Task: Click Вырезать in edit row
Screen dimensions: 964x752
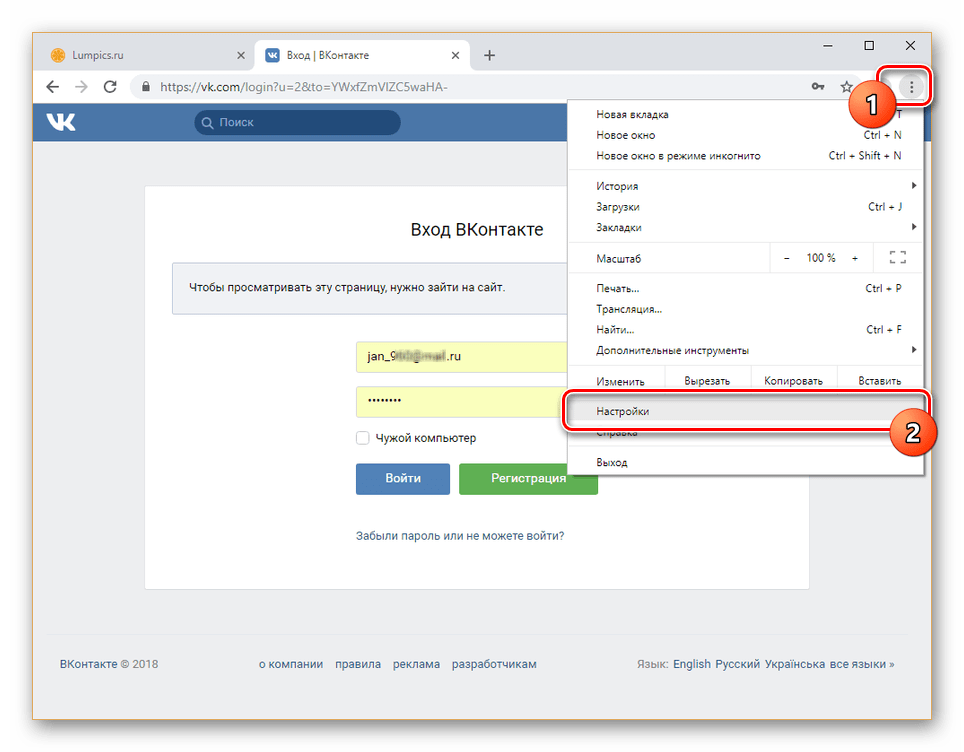Action: point(707,381)
